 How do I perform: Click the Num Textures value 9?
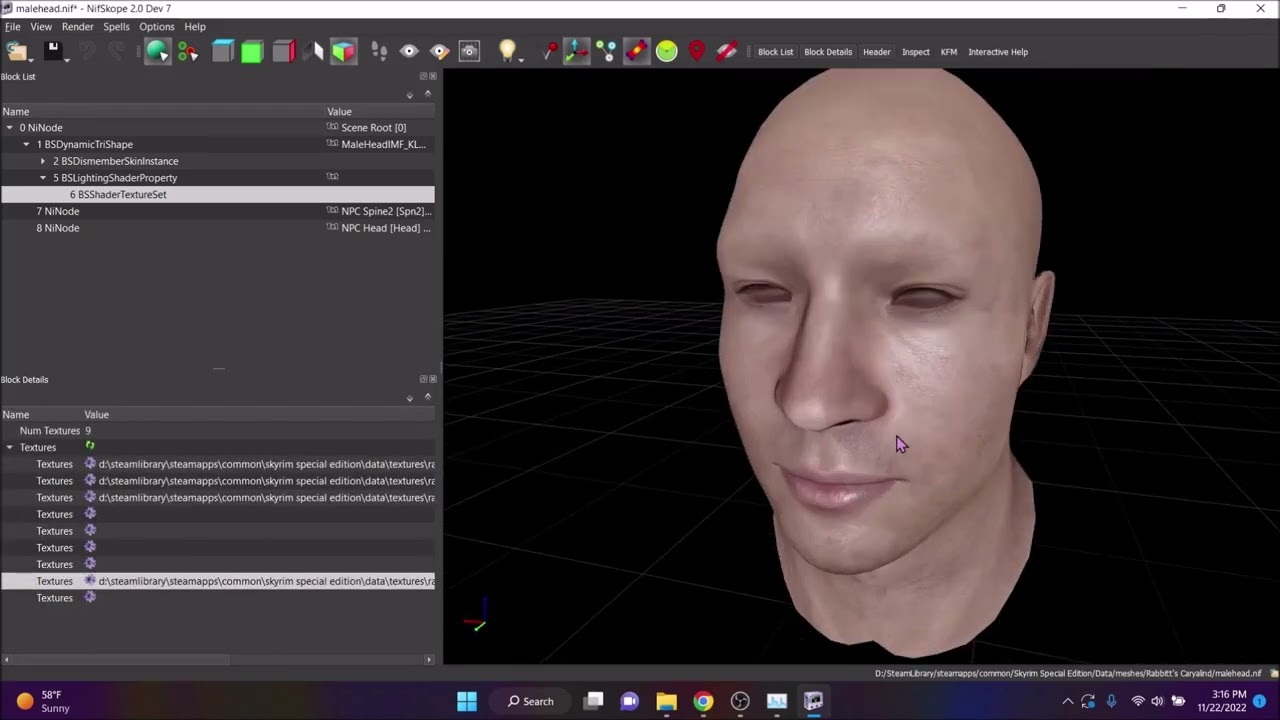point(88,431)
